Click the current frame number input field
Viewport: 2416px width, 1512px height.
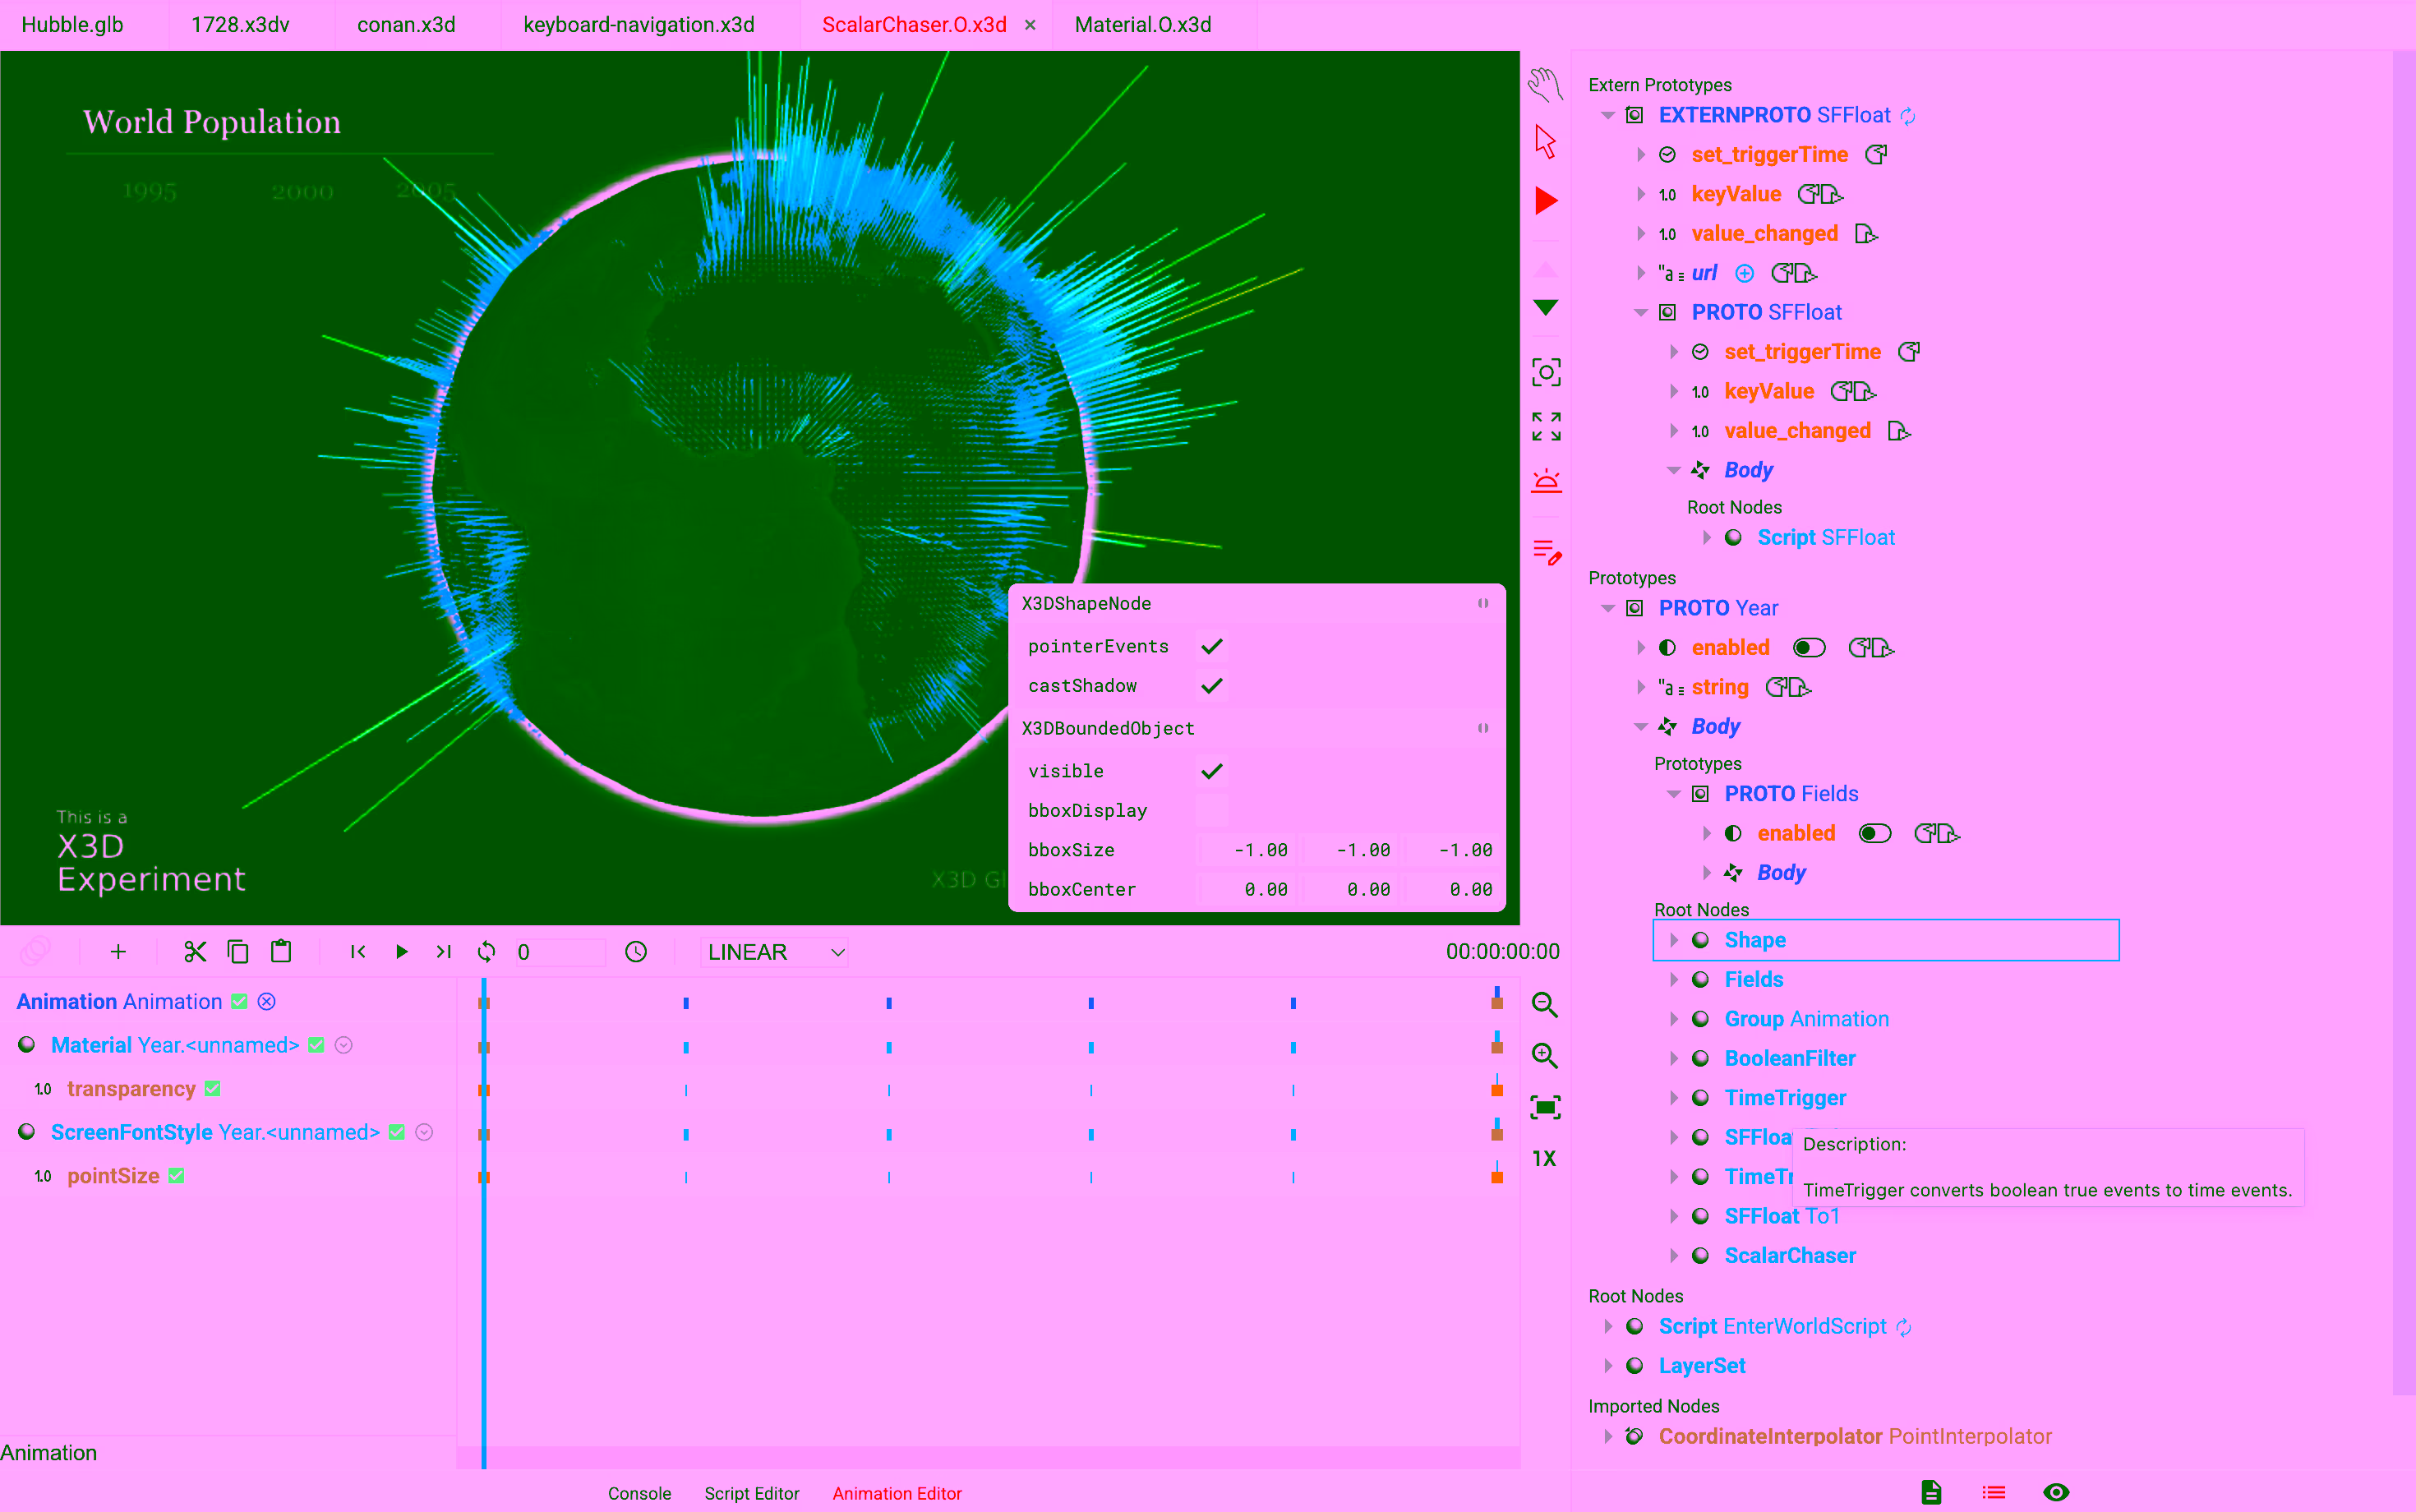coord(558,952)
